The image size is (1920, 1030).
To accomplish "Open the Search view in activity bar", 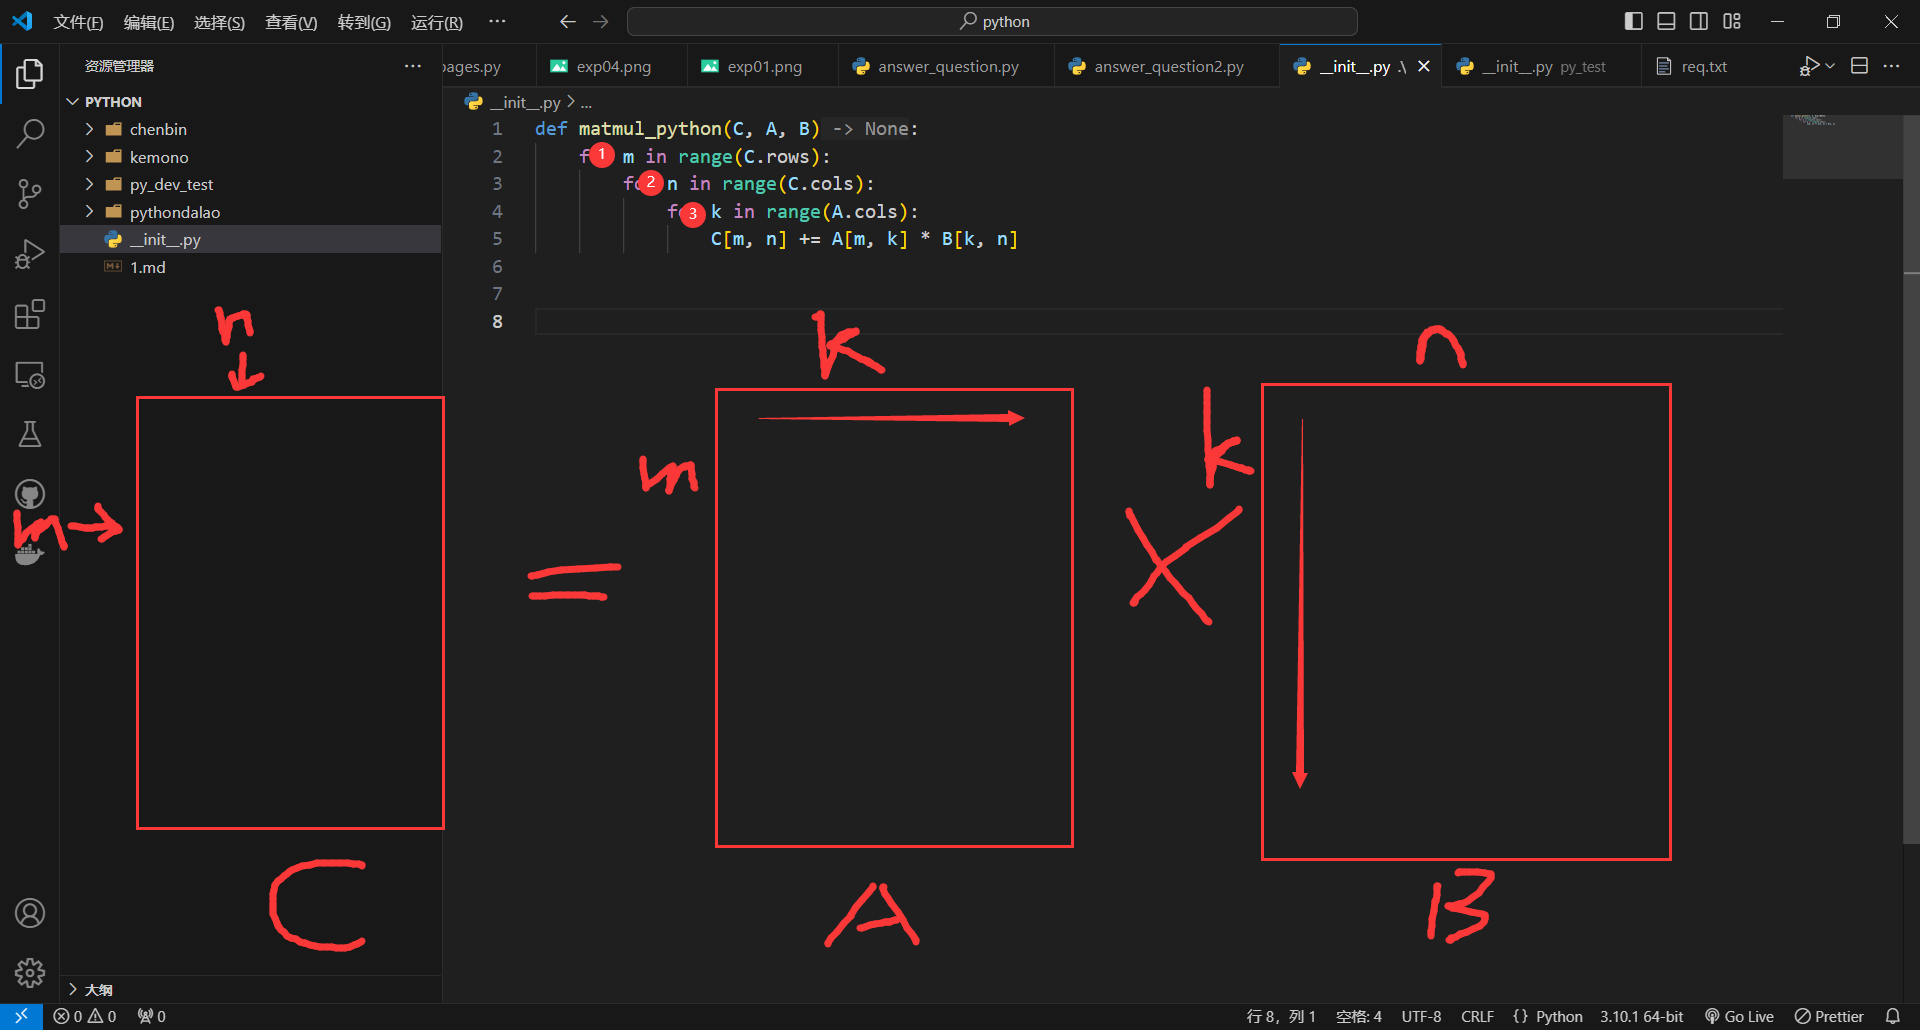I will tap(30, 133).
